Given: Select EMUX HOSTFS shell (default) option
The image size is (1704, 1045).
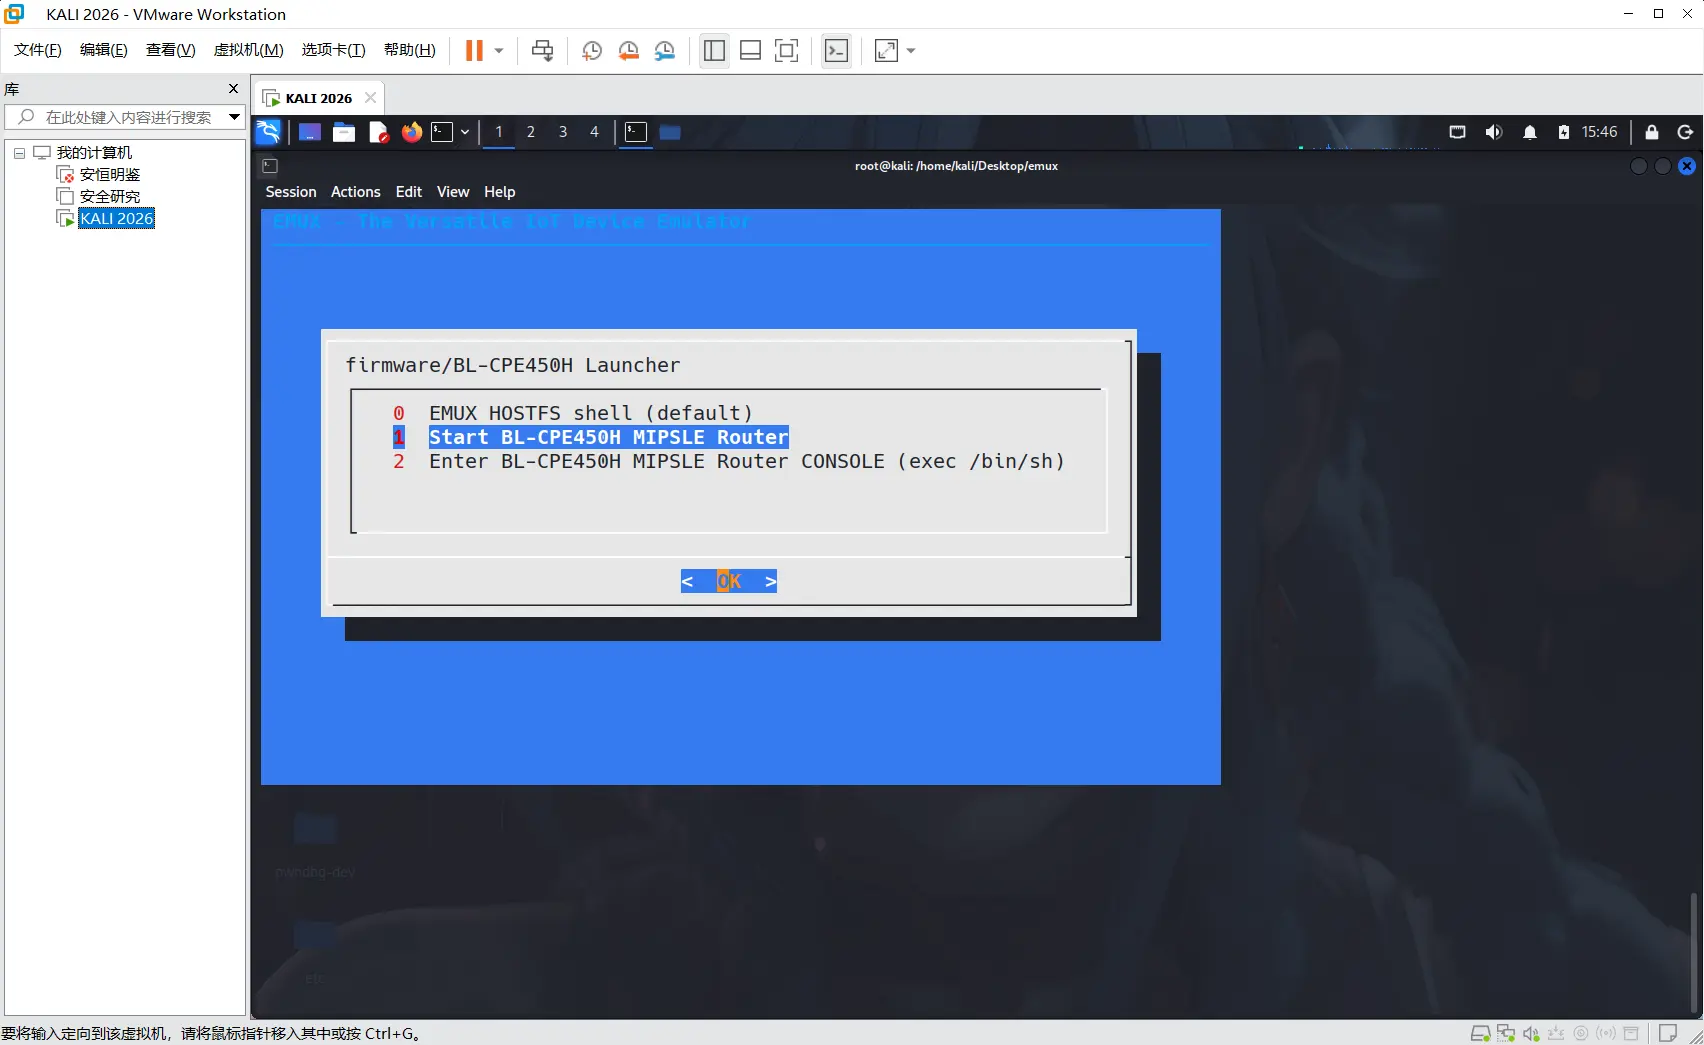Looking at the screenshot, I should point(573,413).
